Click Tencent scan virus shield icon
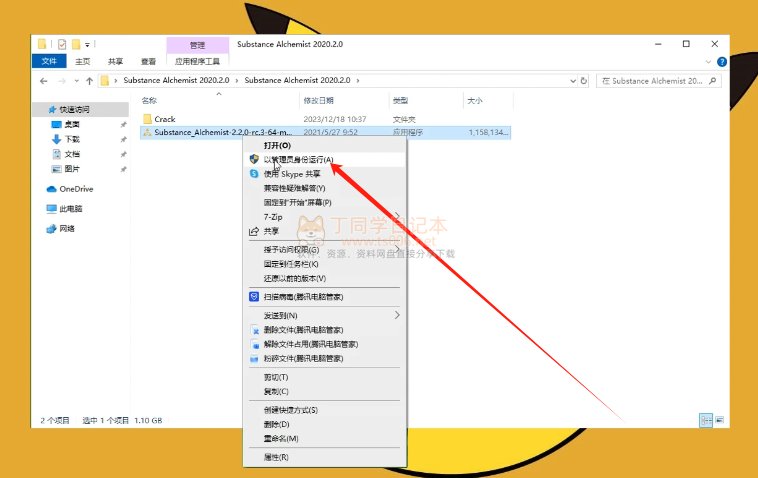The image size is (758, 478). [x=254, y=297]
